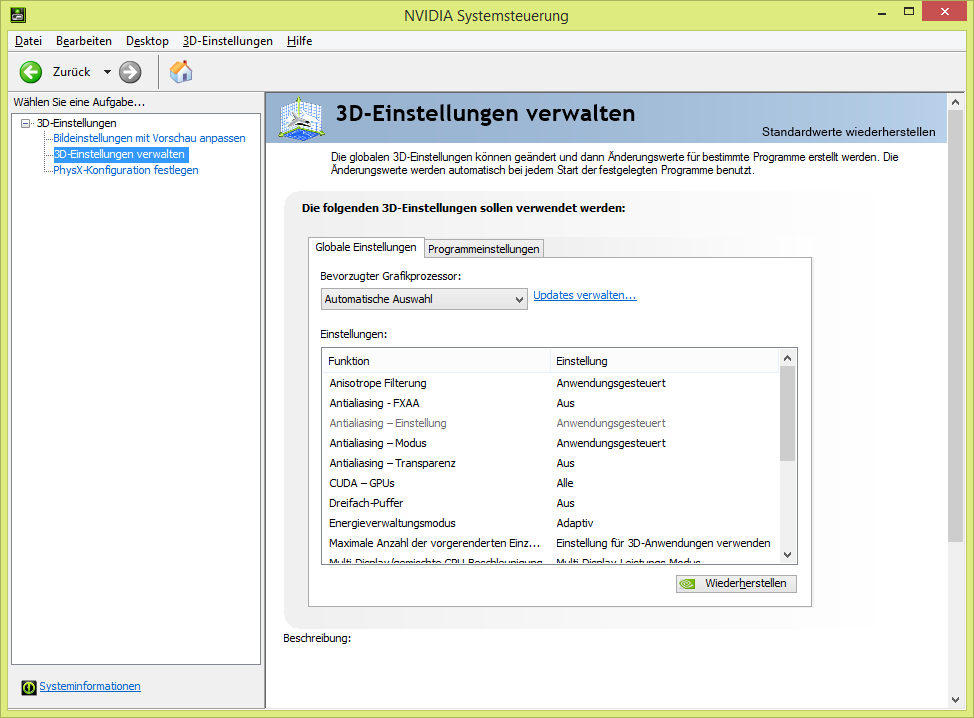974x718 pixels.
Task: Click the main panel vertical scrollbar thumb
Action: pyautogui.click(x=955, y=327)
